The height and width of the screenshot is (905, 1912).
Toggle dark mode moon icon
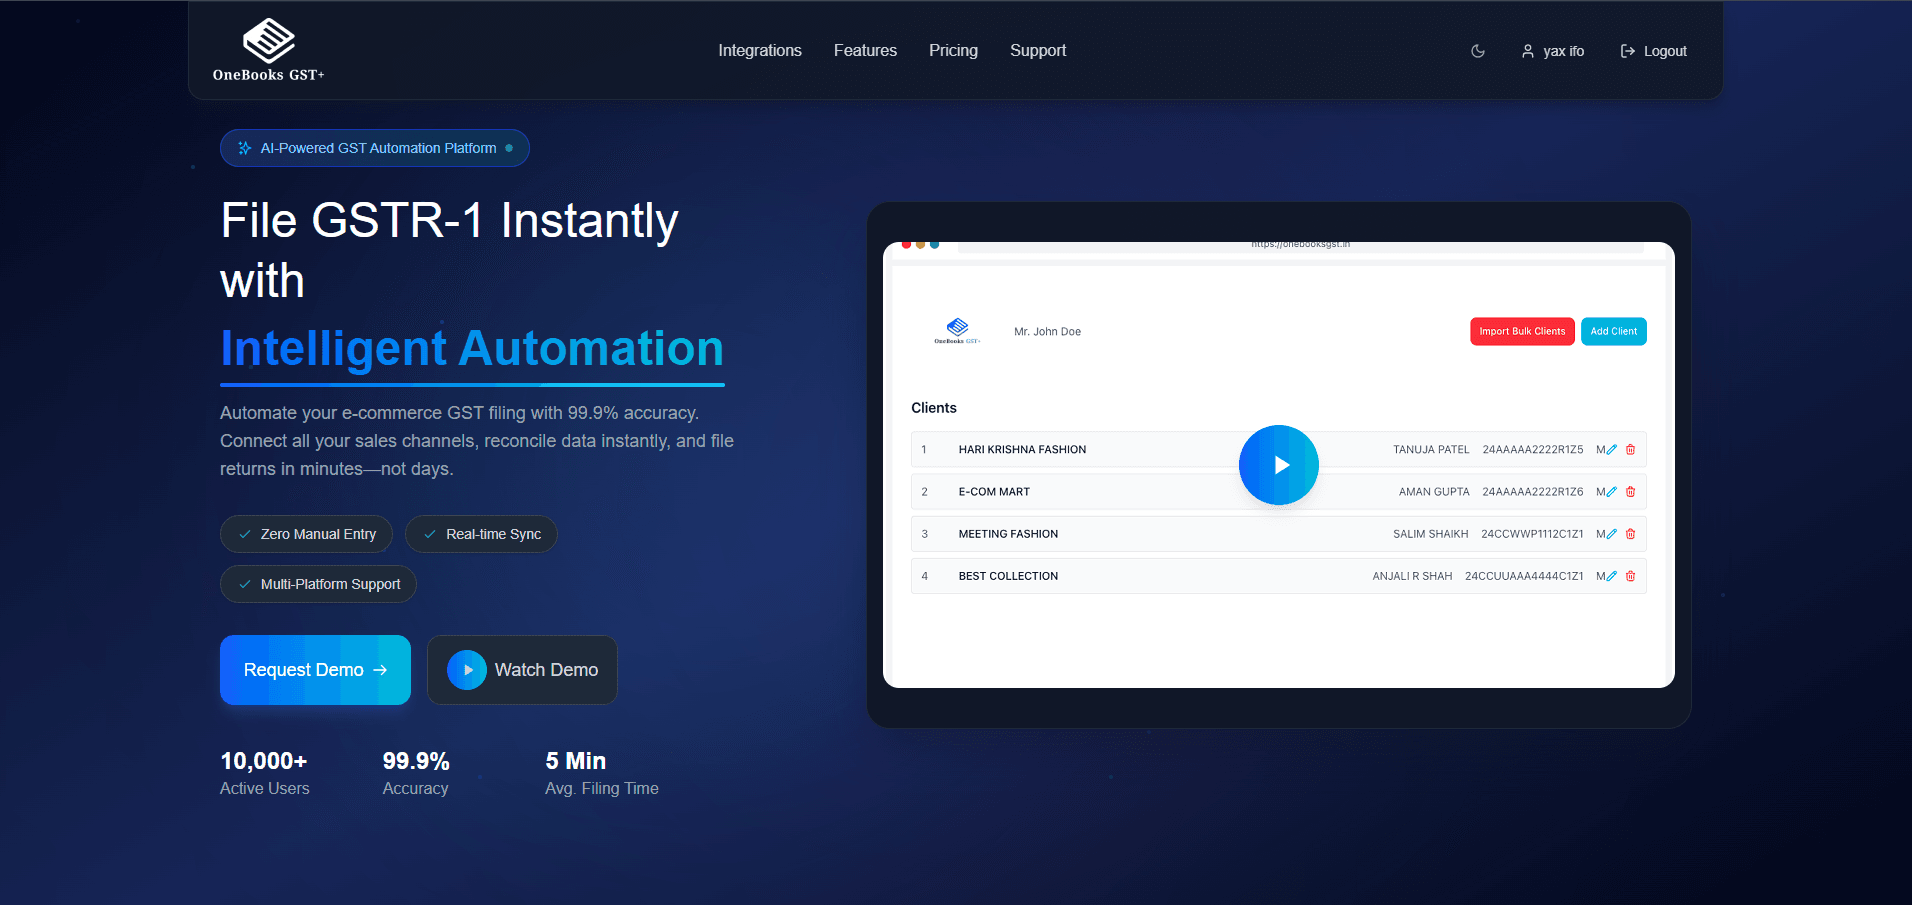pyautogui.click(x=1477, y=51)
